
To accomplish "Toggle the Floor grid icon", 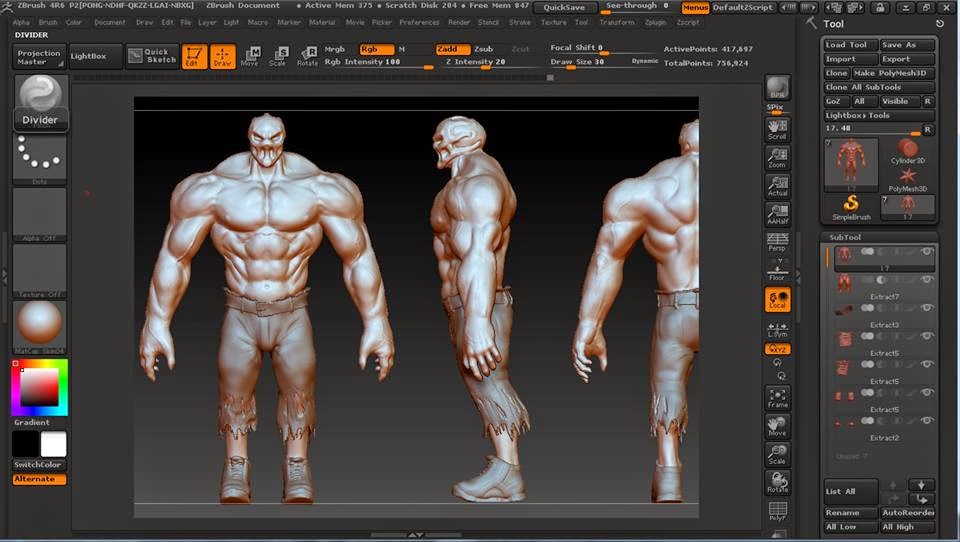I will tap(777, 273).
